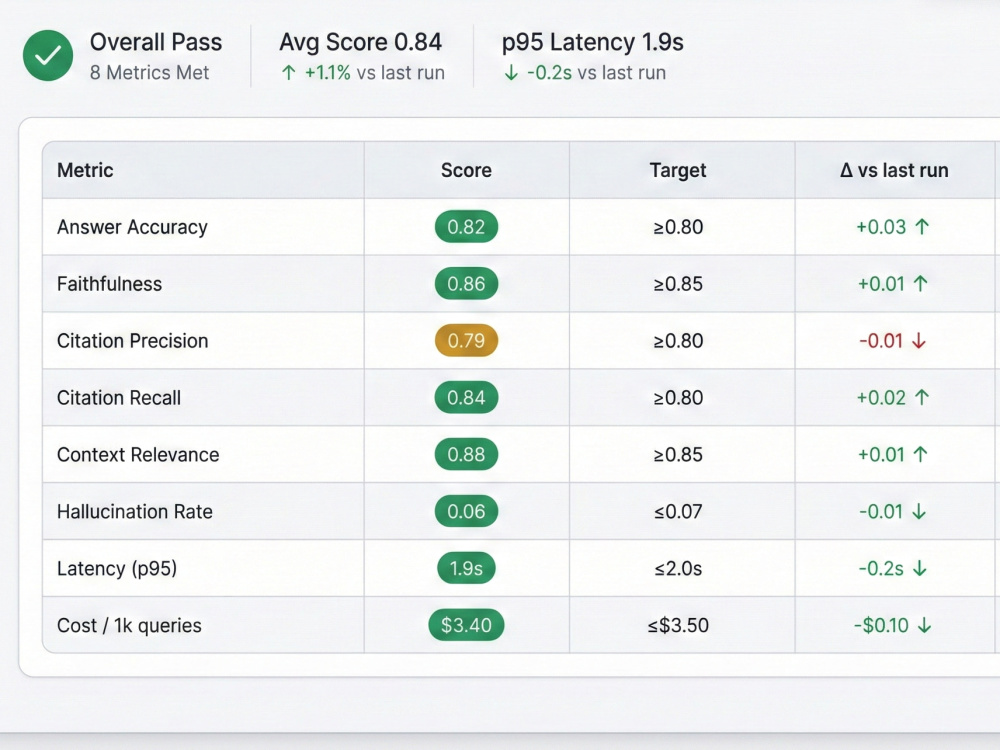Click the red down arrow for Citation Precision

click(919, 341)
